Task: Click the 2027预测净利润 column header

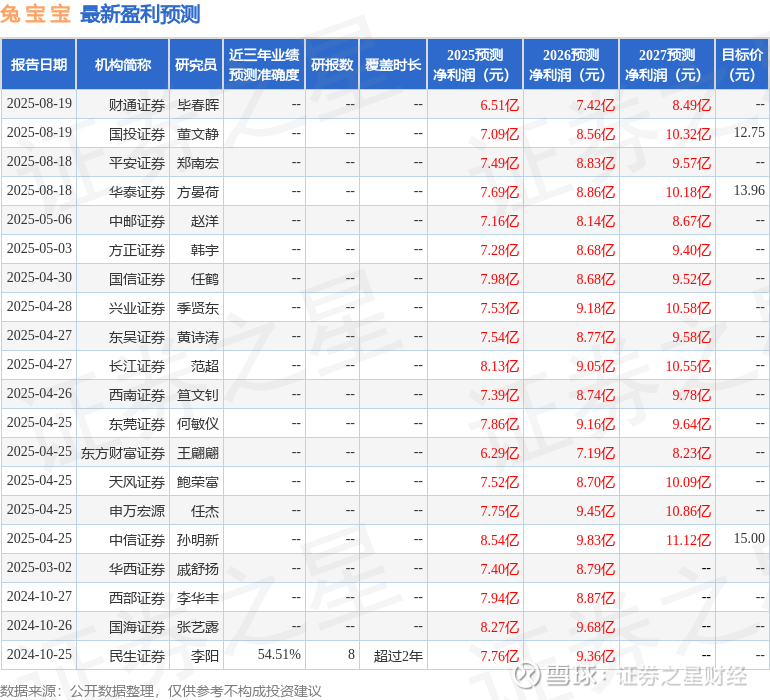Action: (667, 65)
